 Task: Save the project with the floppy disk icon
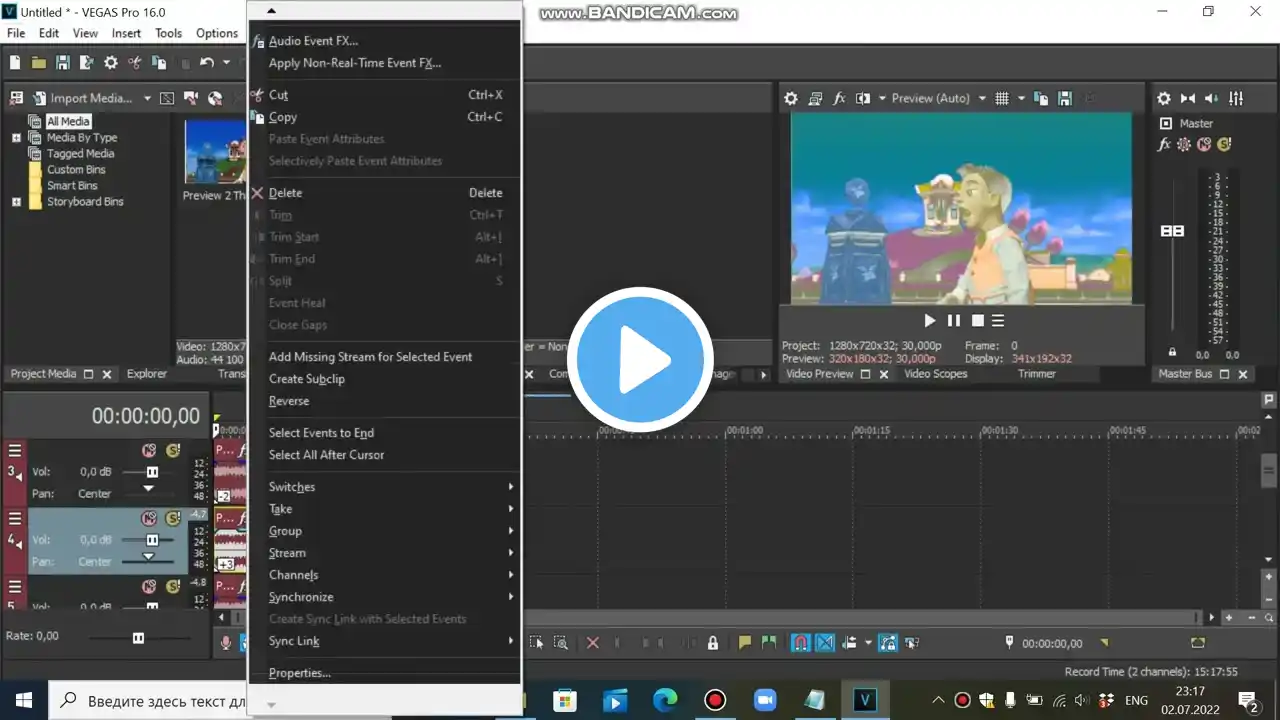point(62,62)
